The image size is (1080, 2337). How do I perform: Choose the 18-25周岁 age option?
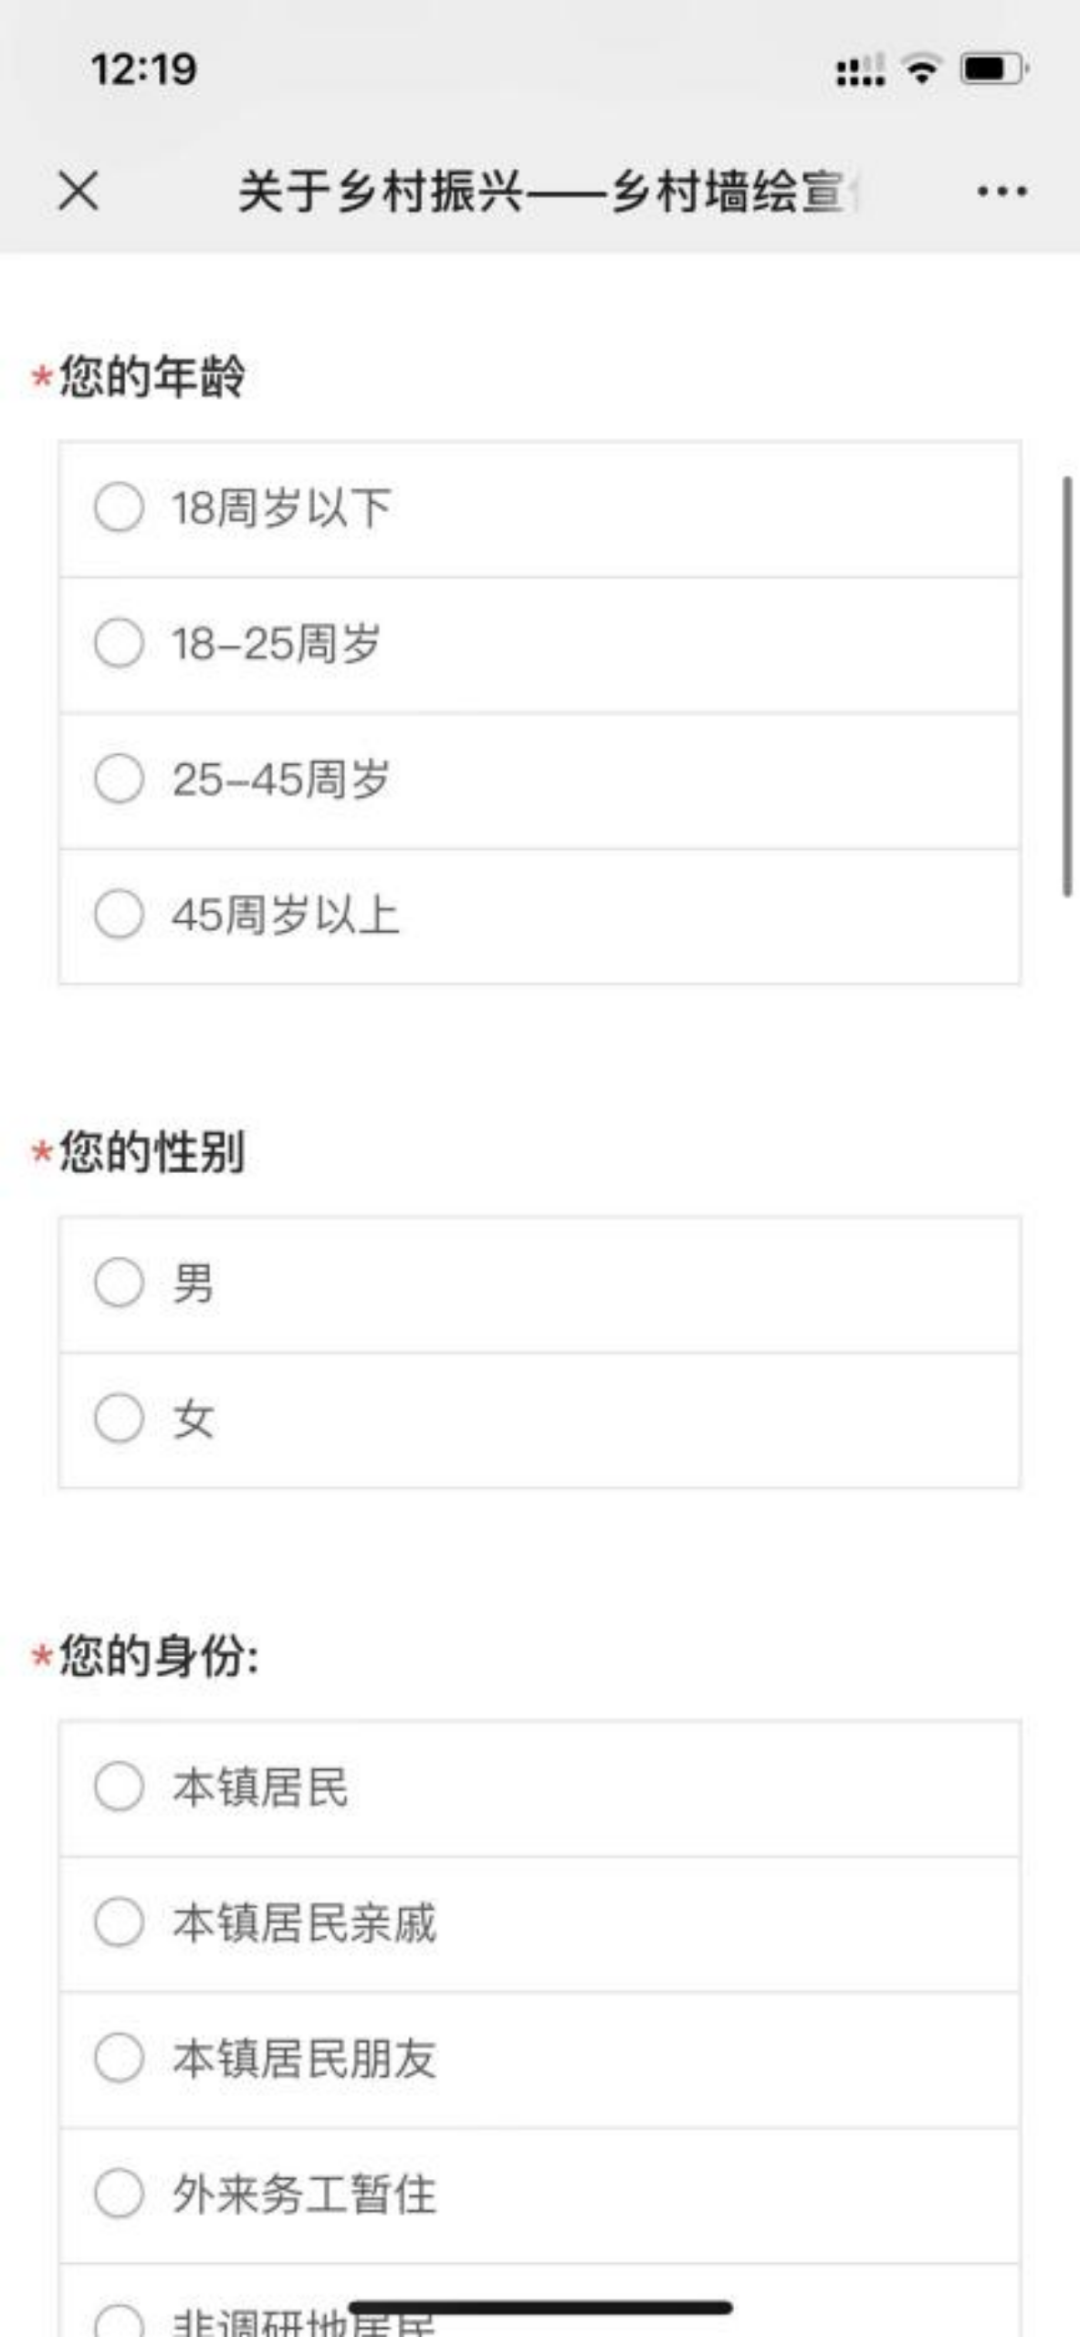tap(119, 643)
